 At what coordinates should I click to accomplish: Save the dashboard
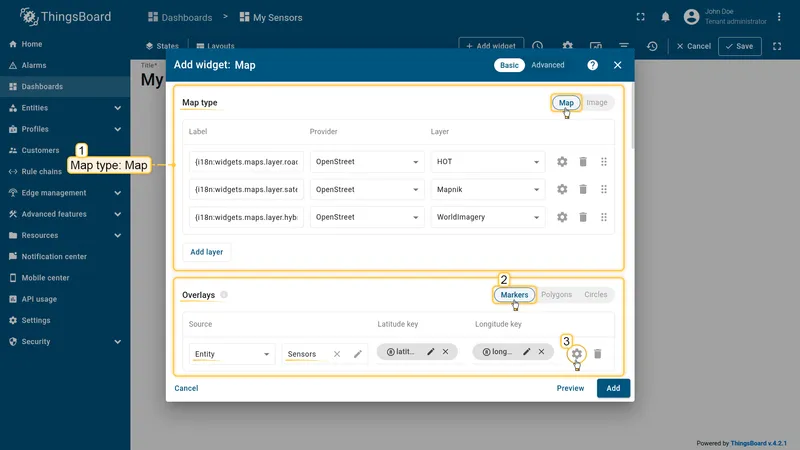(x=739, y=46)
